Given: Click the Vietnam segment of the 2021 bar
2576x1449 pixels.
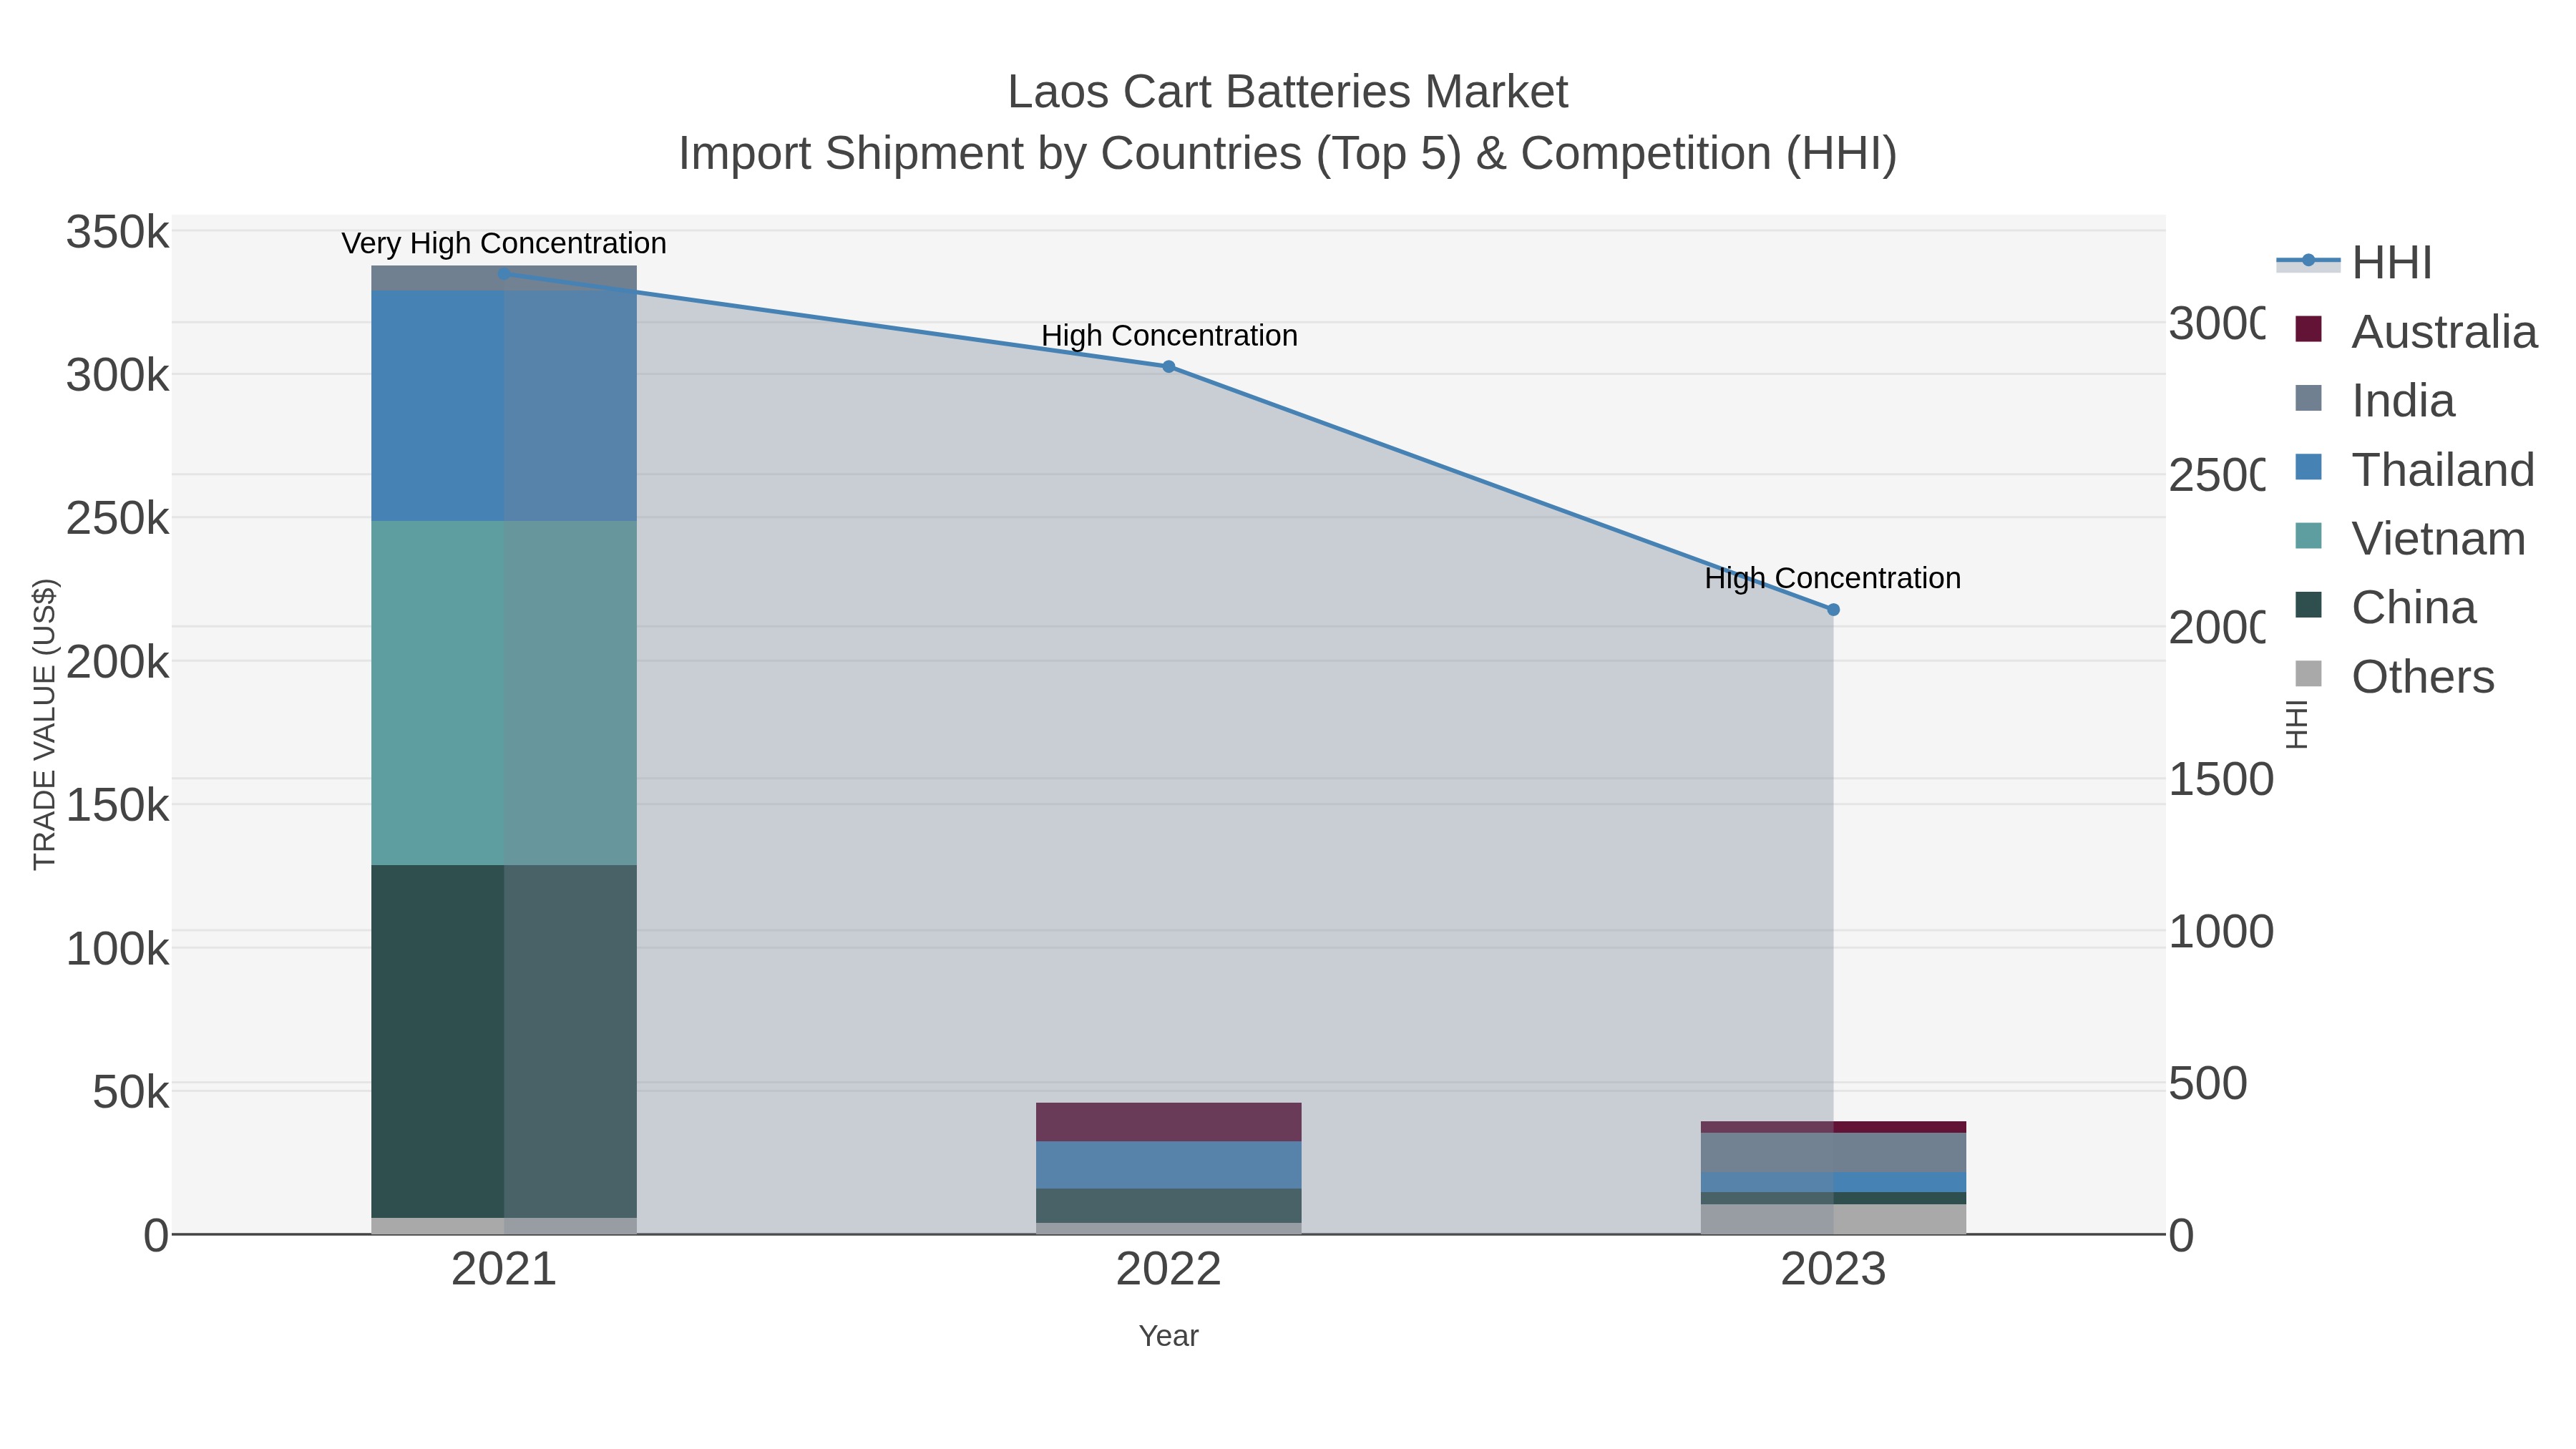Looking at the screenshot, I should pyautogui.click(x=504, y=693).
